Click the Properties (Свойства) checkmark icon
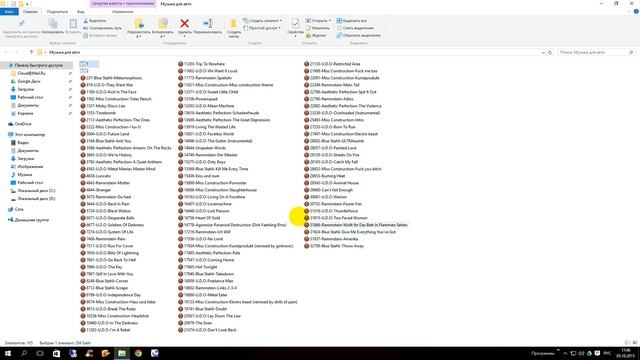The width and height of the screenshot is (640, 360). point(295,24)
